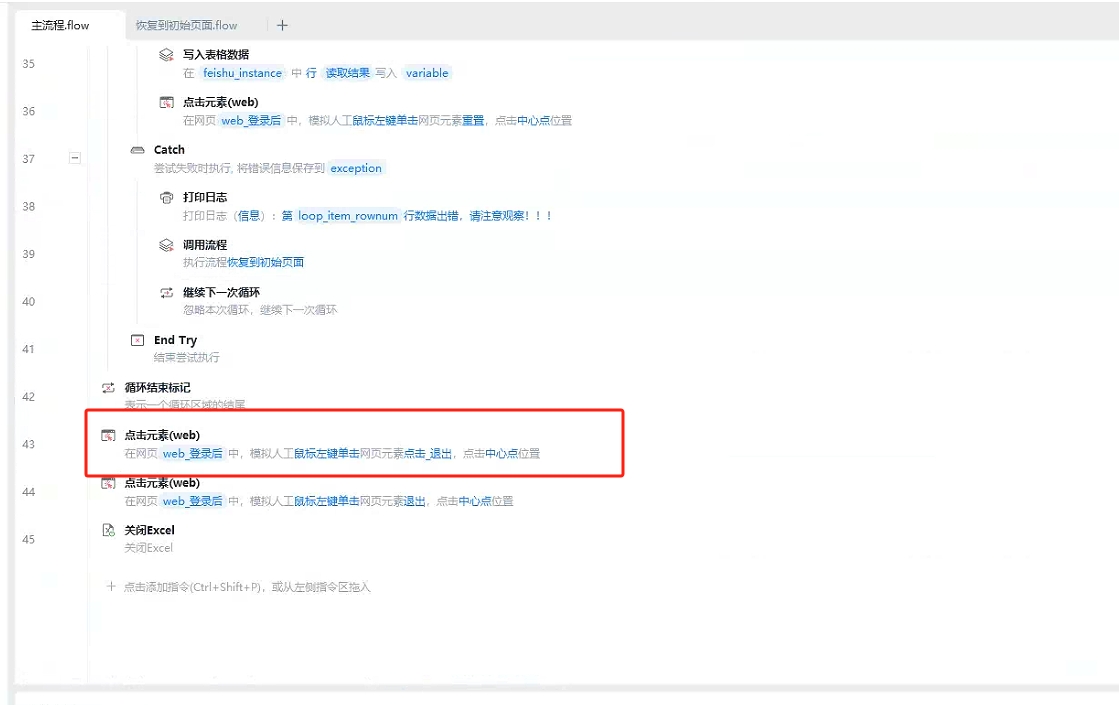Screen dimensions: 1119x705
Task: Click 退出 element link in line 44
Action: pos(415,501)
